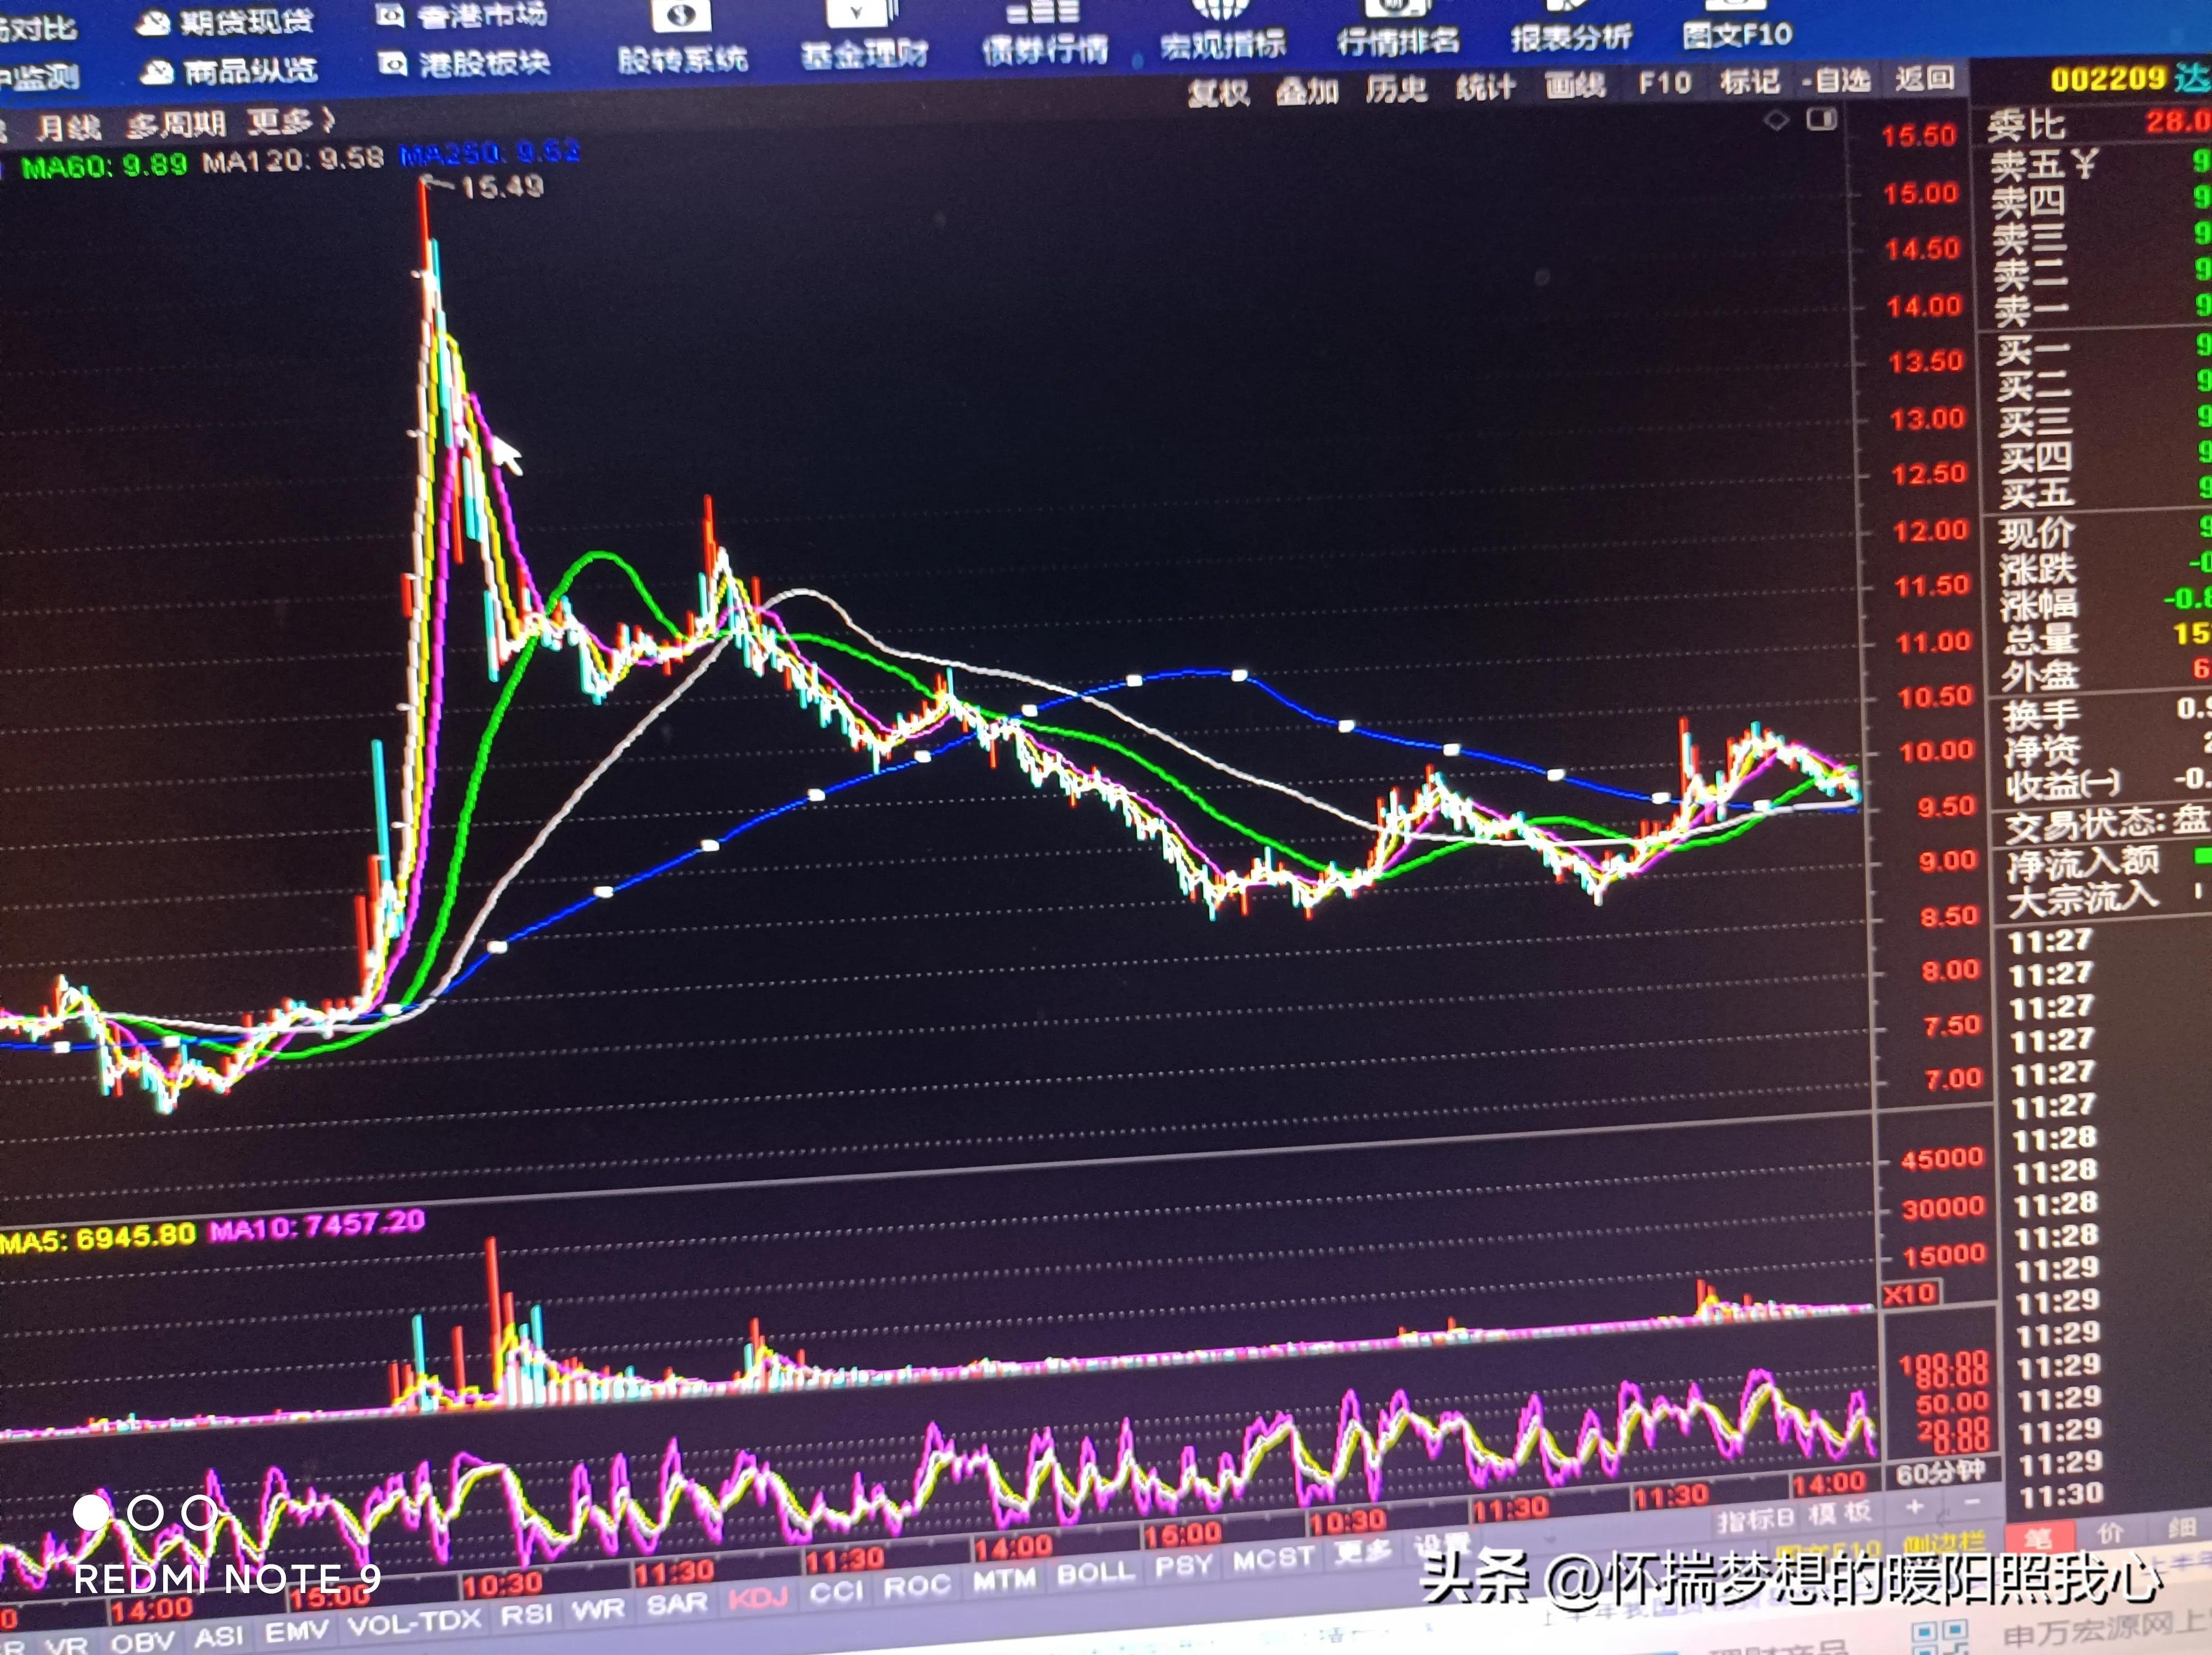
Task: Select the SAR indicator tab
Action: pos(677,1604)
